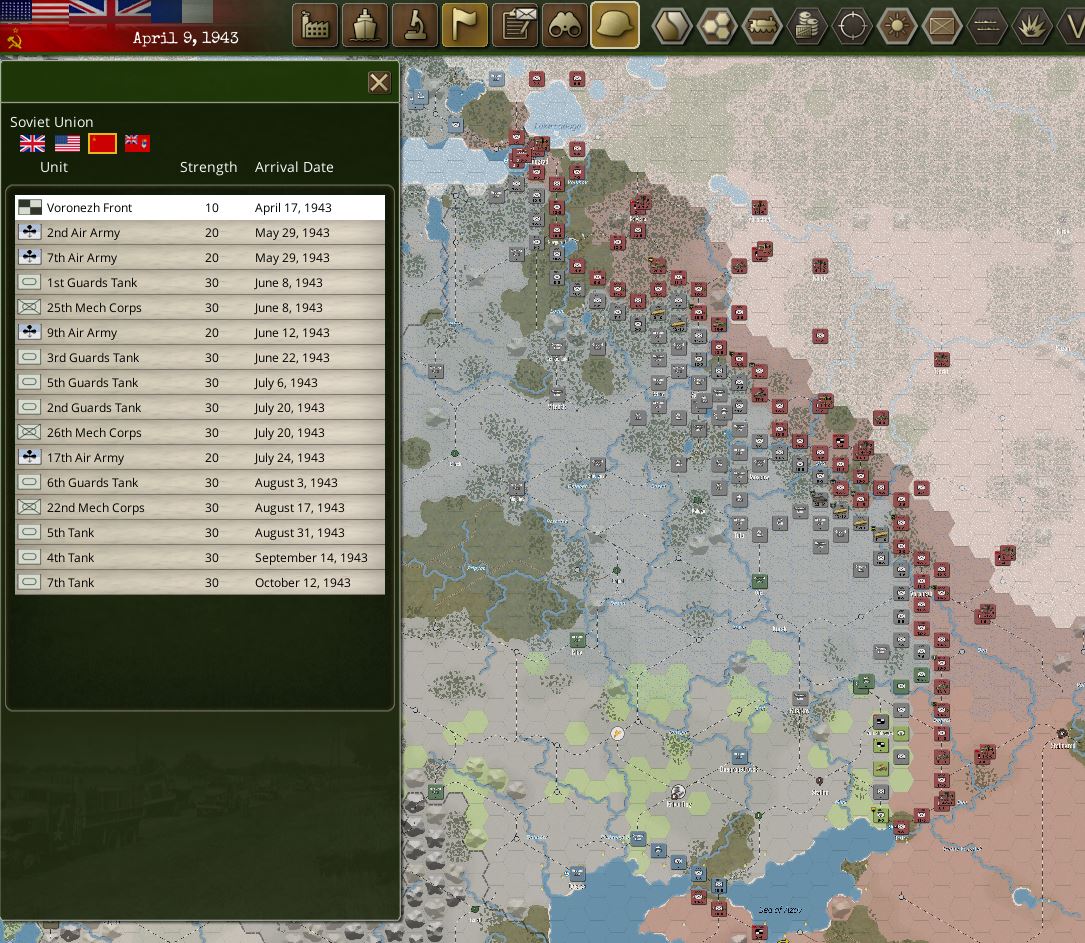This screenshot has height=943, width=1085.
Task: Toggle the helmet reinforcements panel
Action: click(x=614, y=25)
